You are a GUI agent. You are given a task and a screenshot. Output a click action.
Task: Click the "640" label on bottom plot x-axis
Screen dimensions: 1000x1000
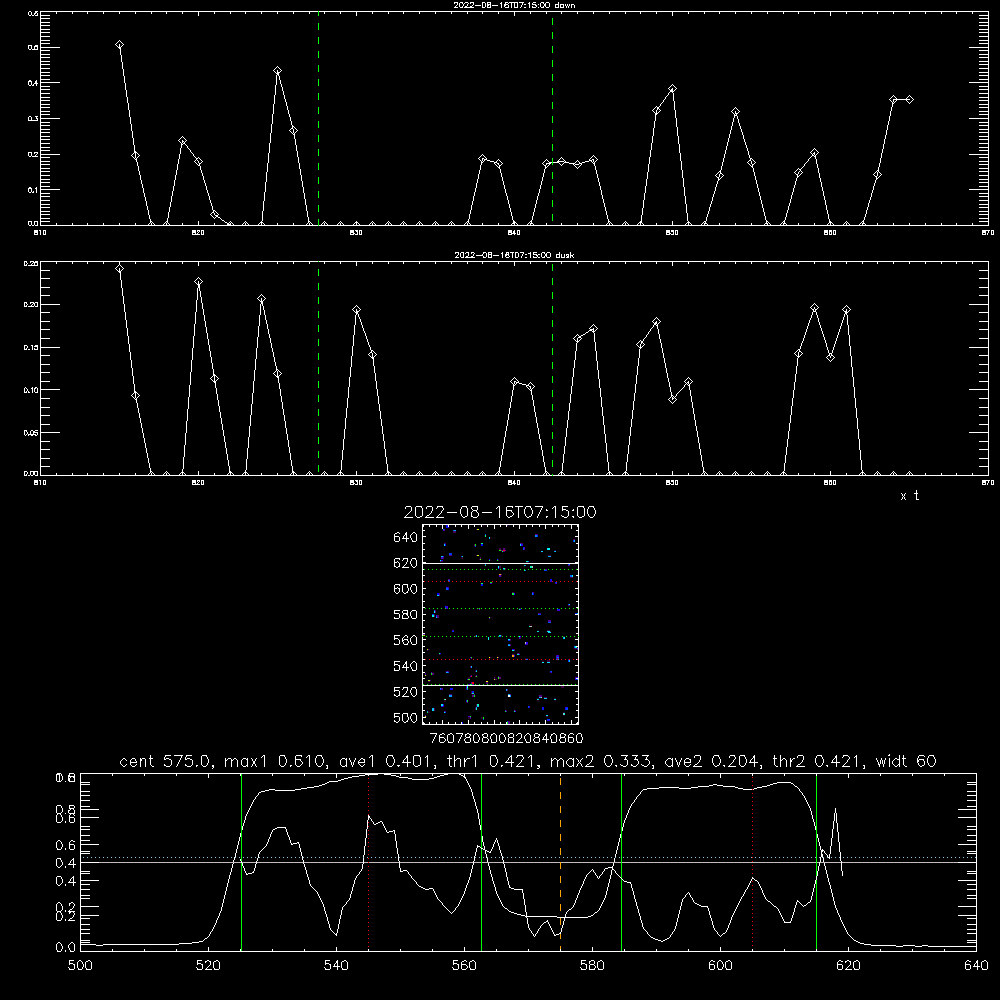(976, 966)
